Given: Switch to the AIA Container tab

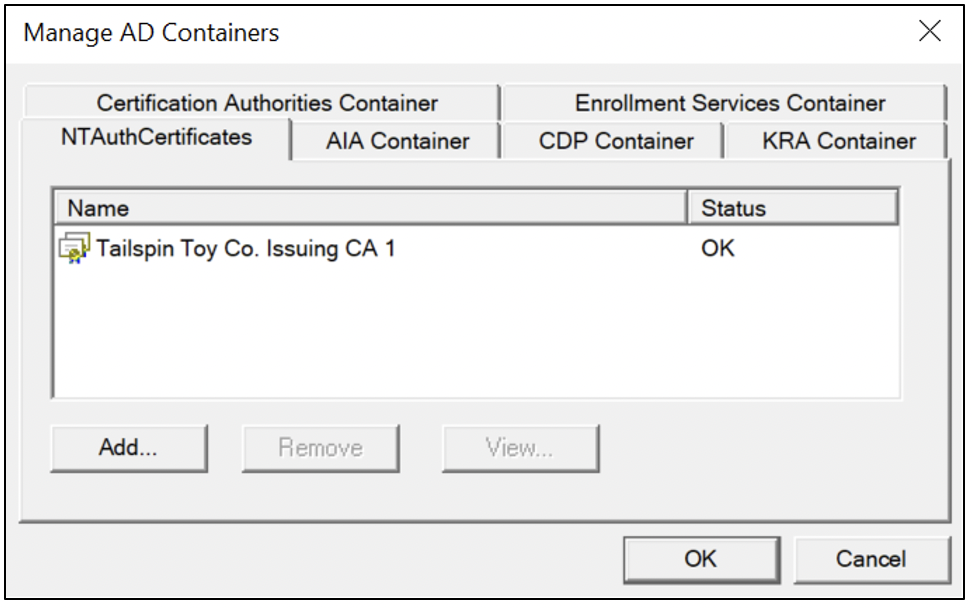Looking at the screenshot, I should (397, 141).
